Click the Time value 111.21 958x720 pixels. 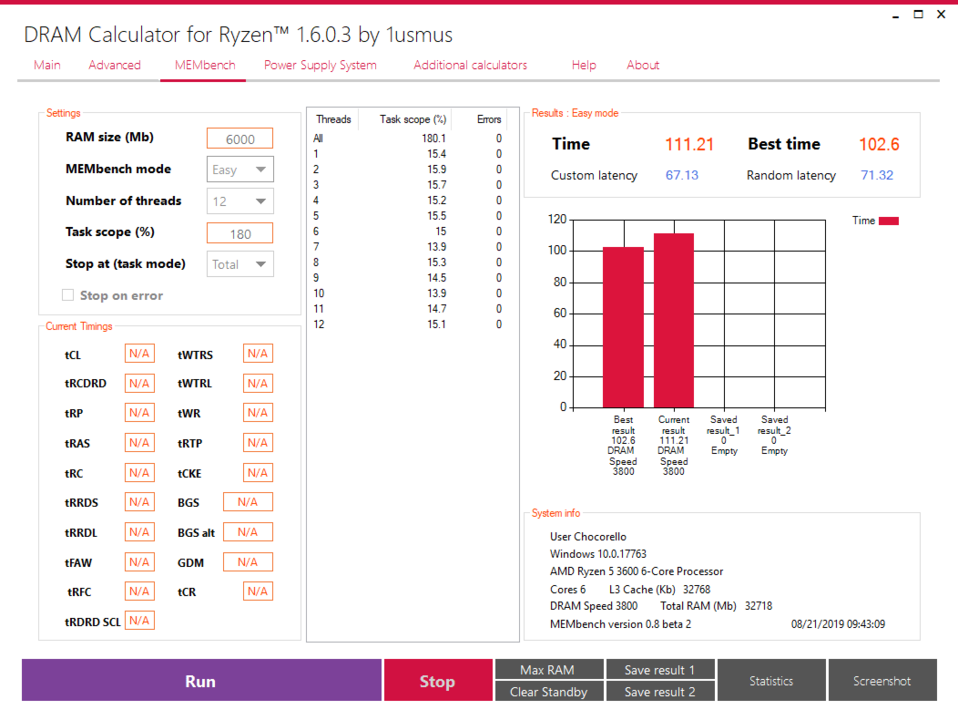tap(689, 144)
